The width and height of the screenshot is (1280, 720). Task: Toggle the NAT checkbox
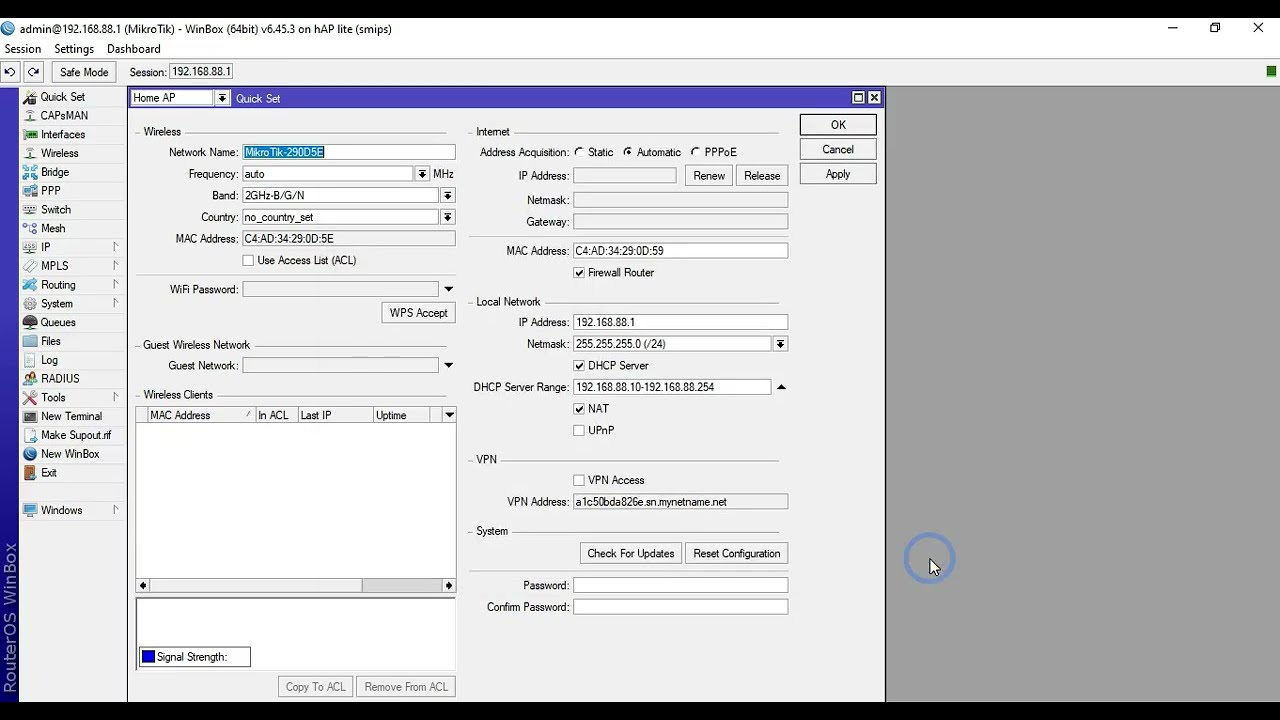(579, 409)
